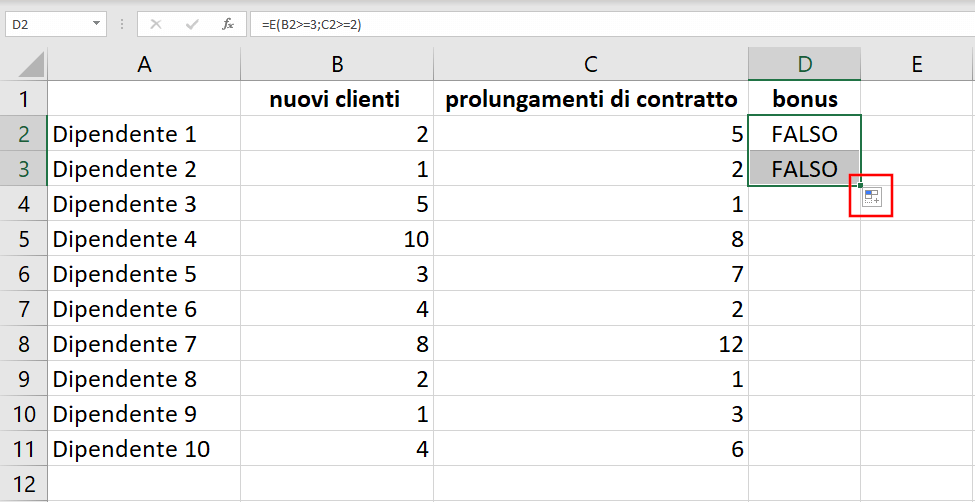This screenshot has height=502, width=975.
Task: Click the green fill handle below D3
Action: point(860,185)
